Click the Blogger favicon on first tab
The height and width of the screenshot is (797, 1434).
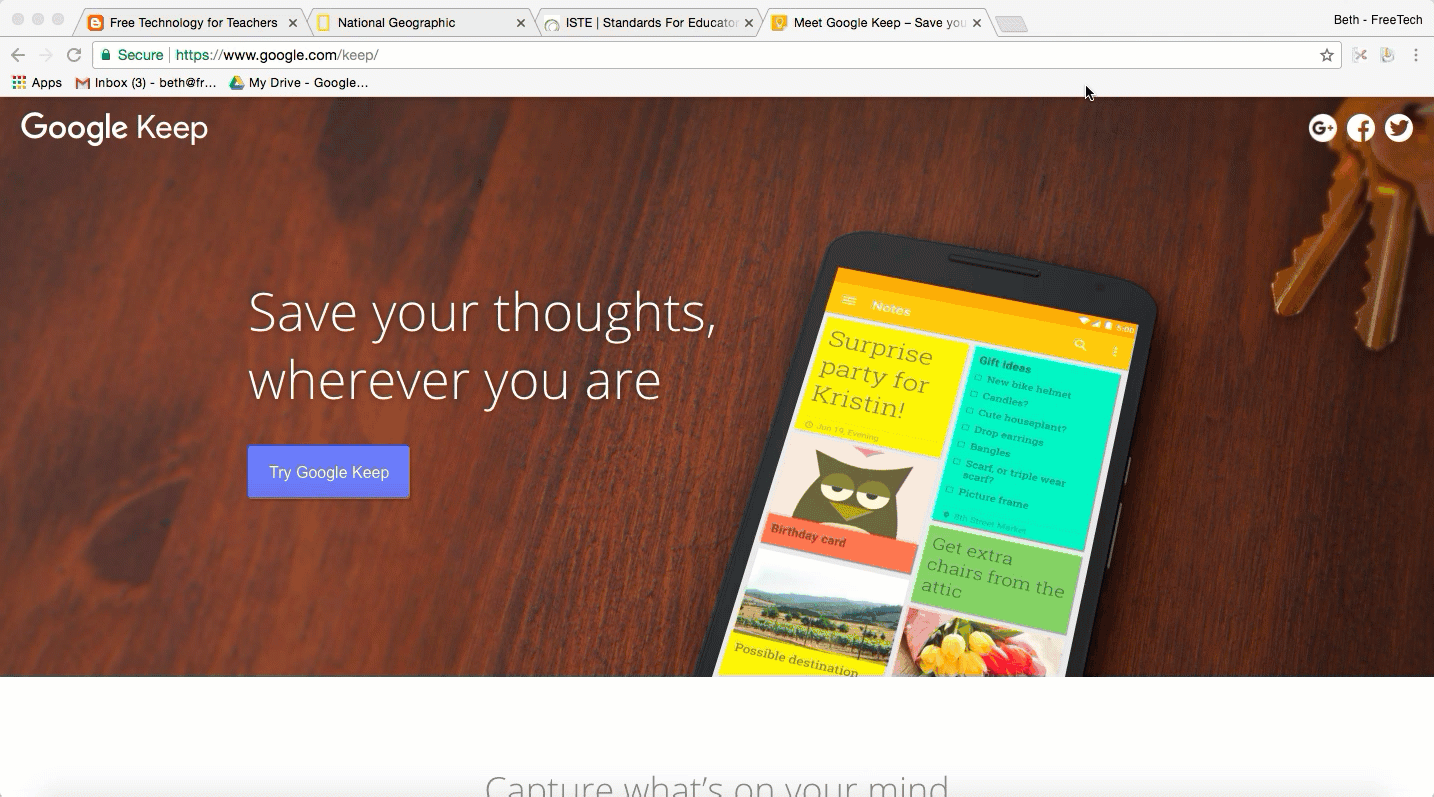pos(96,23)
